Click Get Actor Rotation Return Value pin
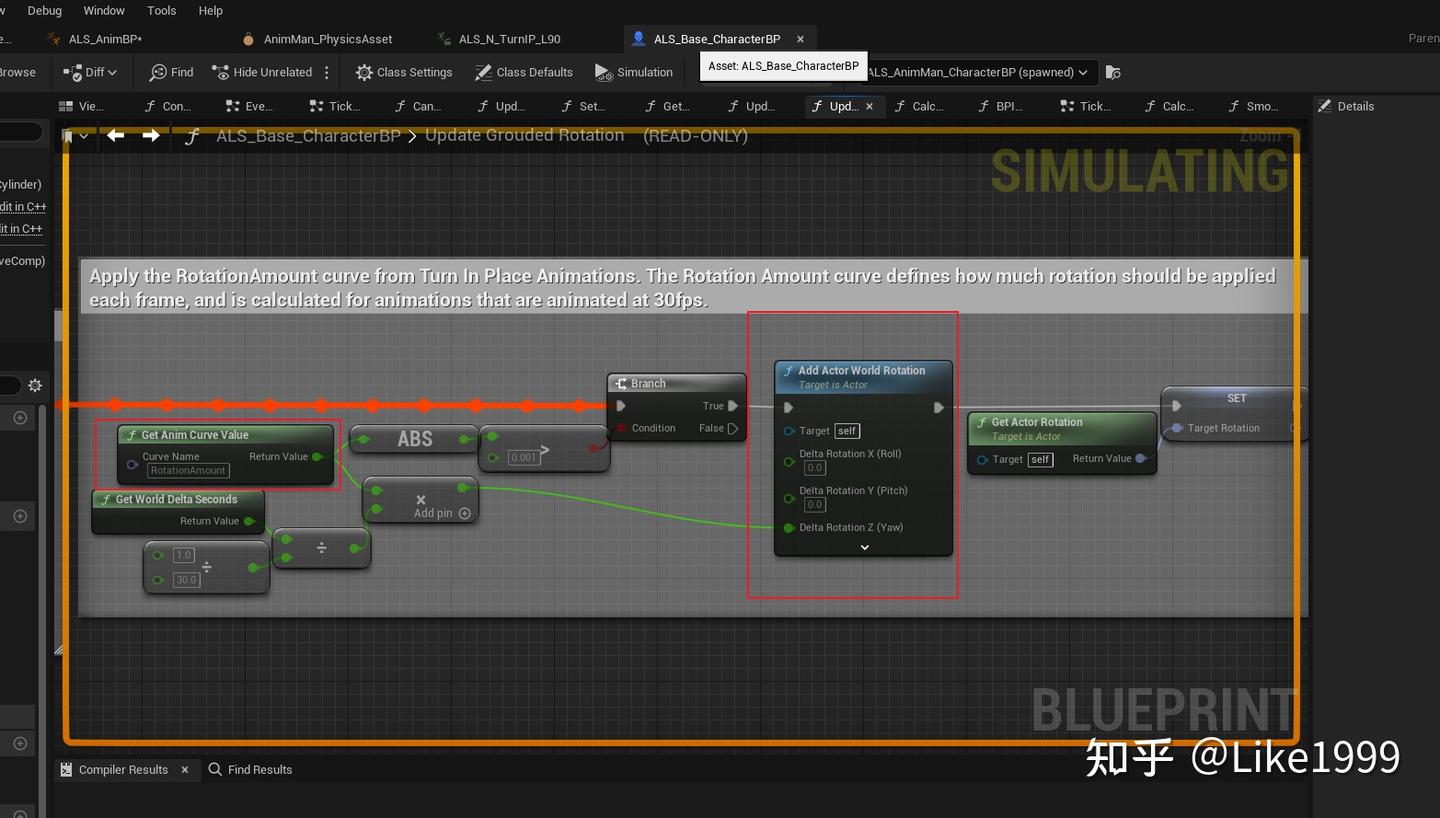This screenshot has height=818, width=1440. coord(1140,458)
